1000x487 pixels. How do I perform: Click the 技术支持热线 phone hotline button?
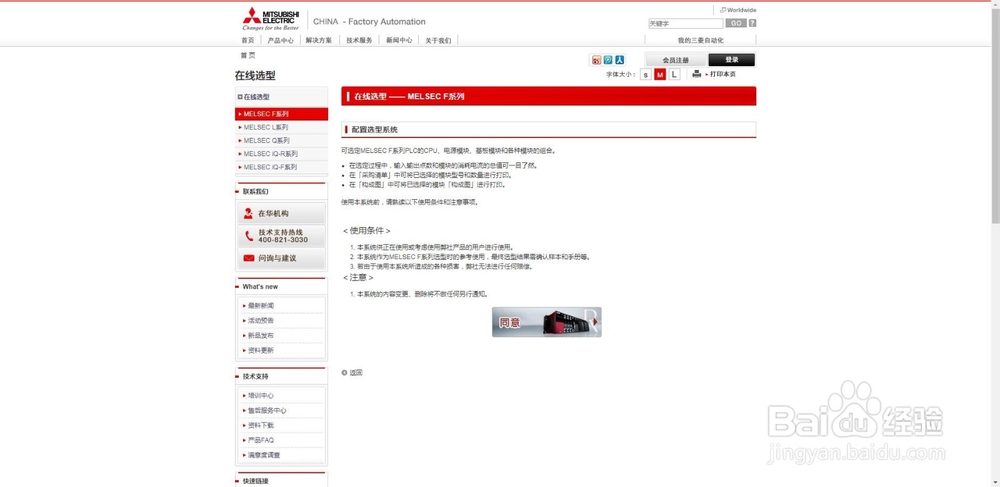281,236
